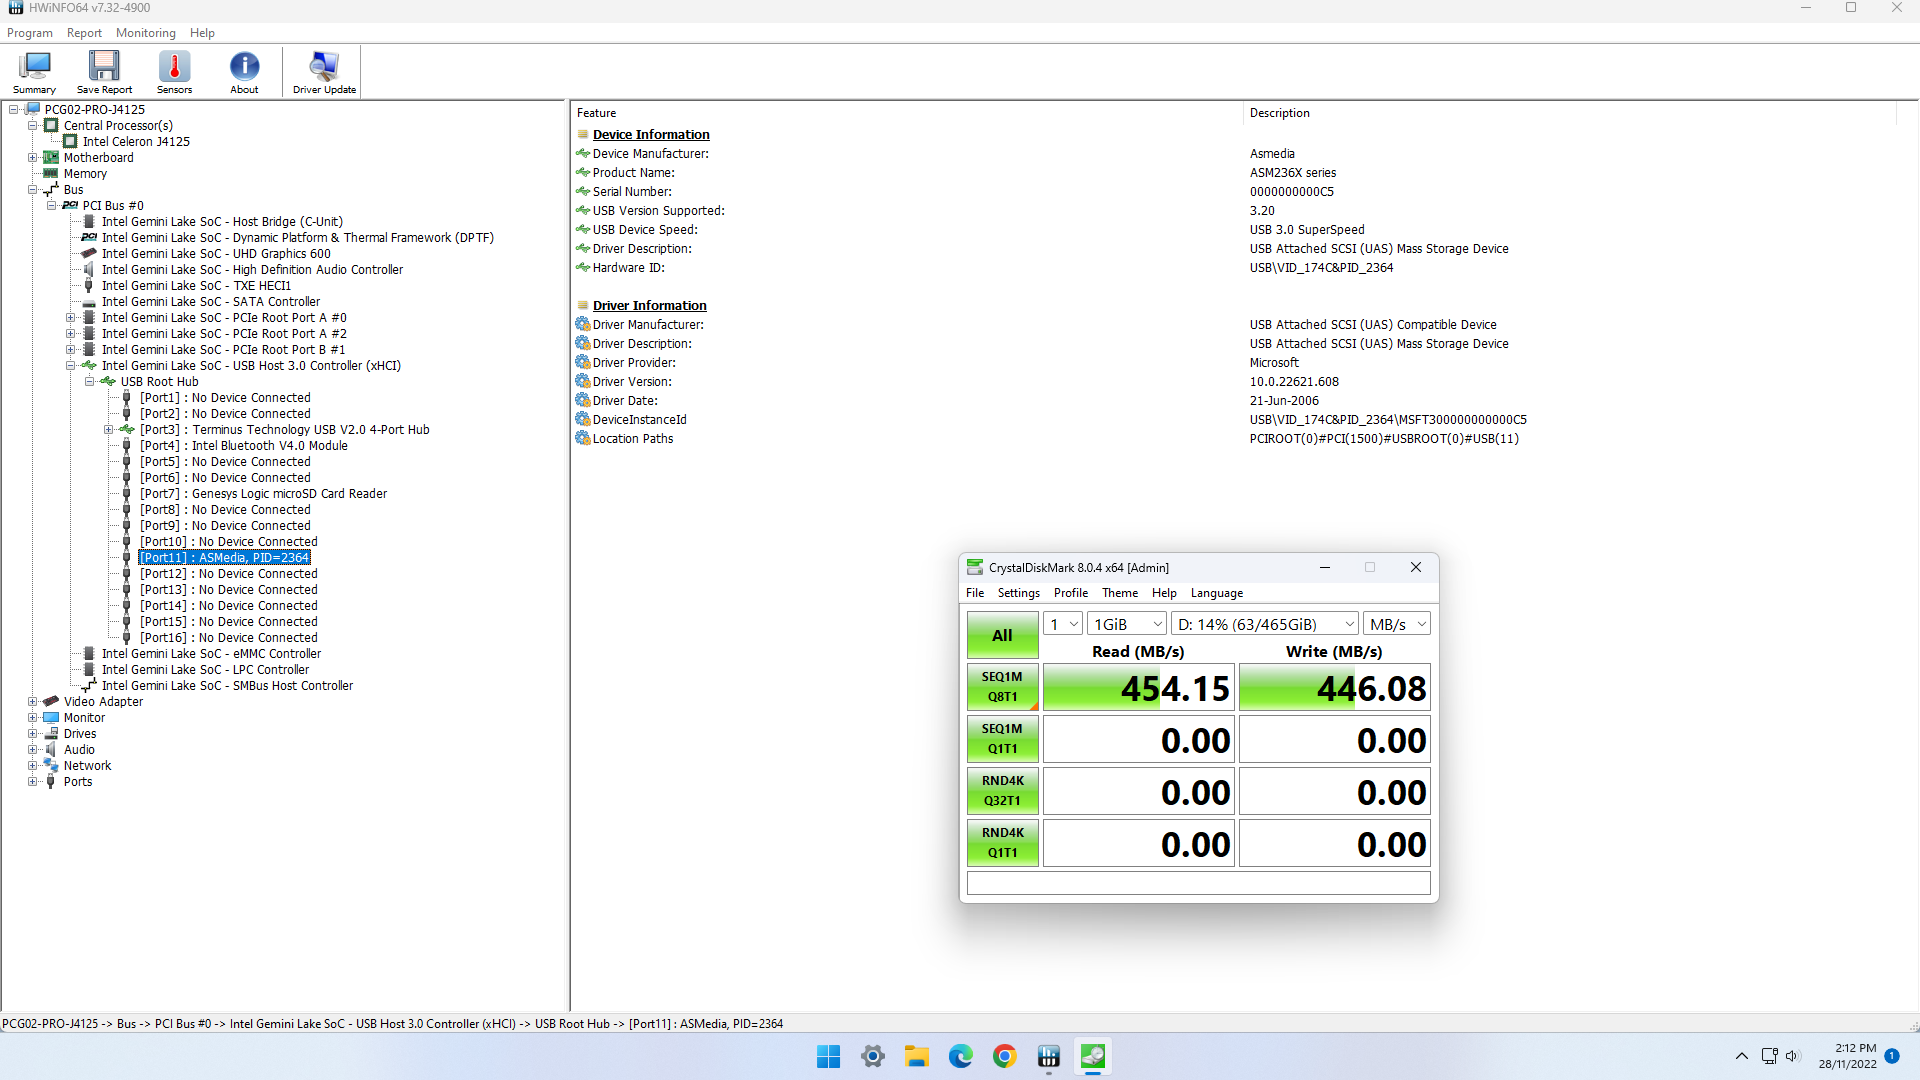Open CrystalDiskMark Theme menu
The image size is (1920, 1080).
point(1120,593)
